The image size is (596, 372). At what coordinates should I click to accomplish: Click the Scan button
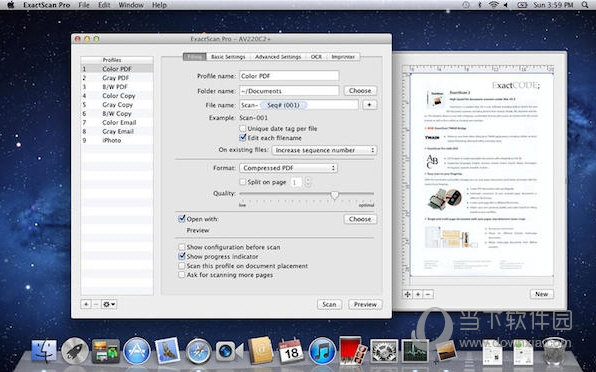pyautogui.click(x=329, y=304)
